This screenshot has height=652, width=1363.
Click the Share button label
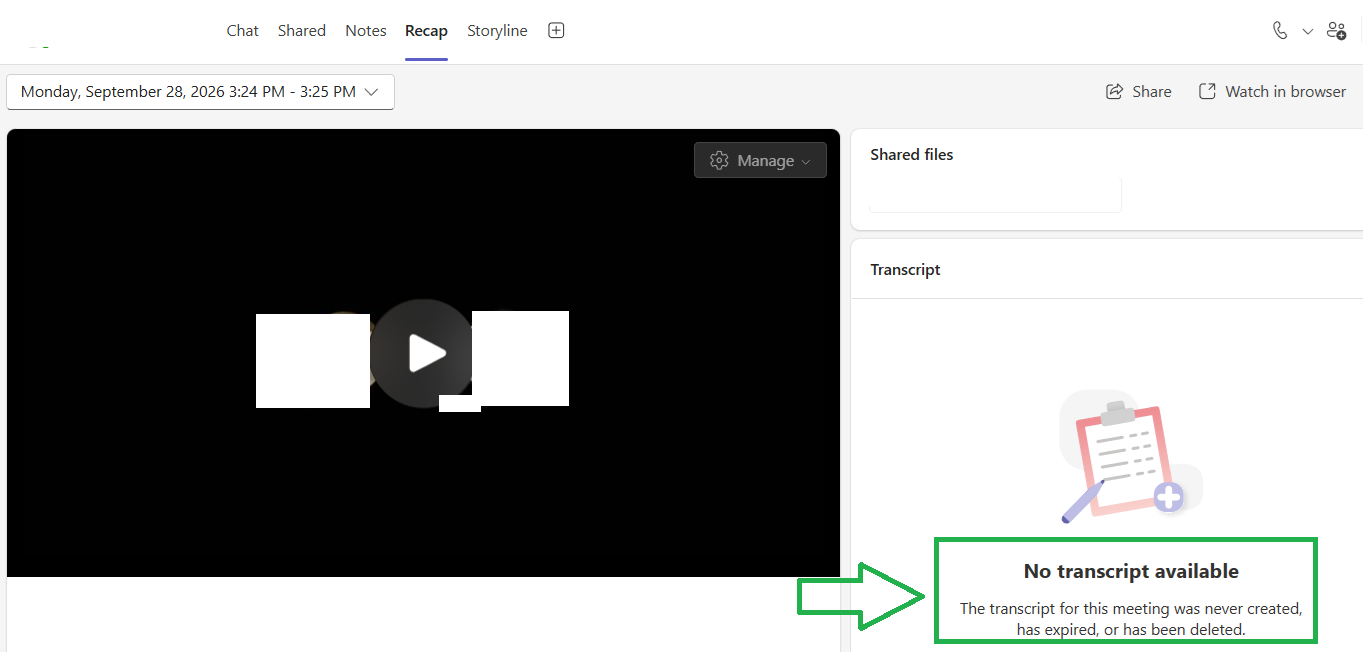pyautogui.click(x=1152, y=92)
